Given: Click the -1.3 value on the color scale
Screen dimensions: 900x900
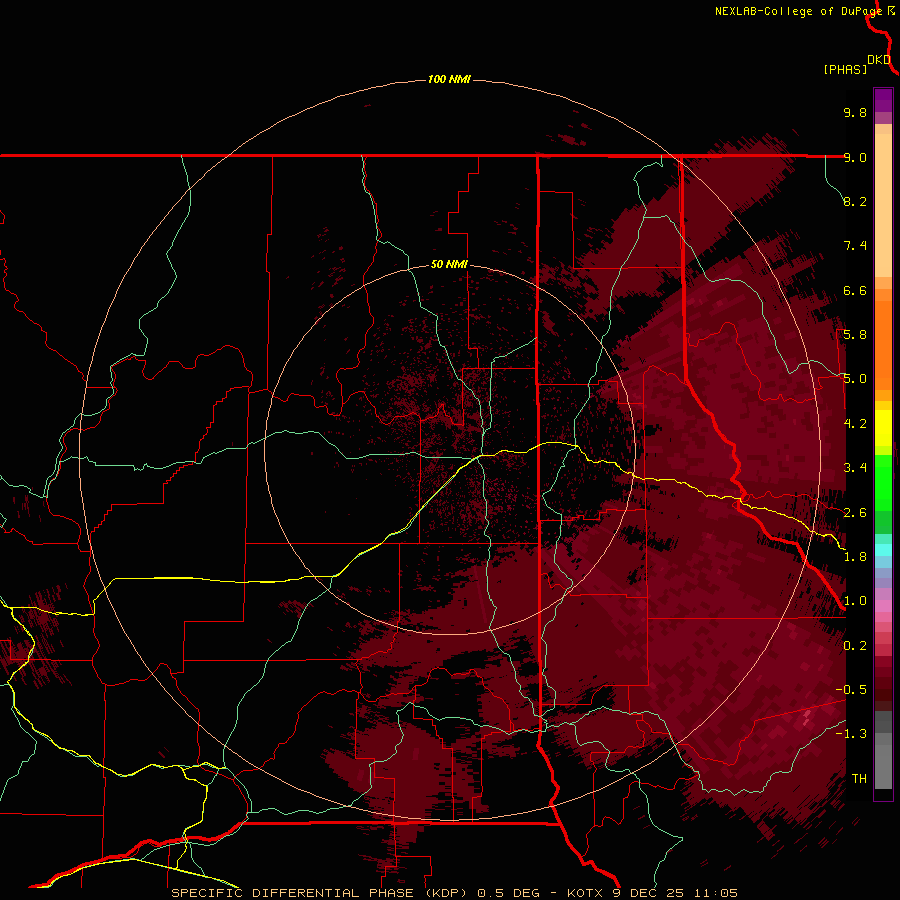Looking at the screenshot, I should pyautogui.click(x=851, y=734).
